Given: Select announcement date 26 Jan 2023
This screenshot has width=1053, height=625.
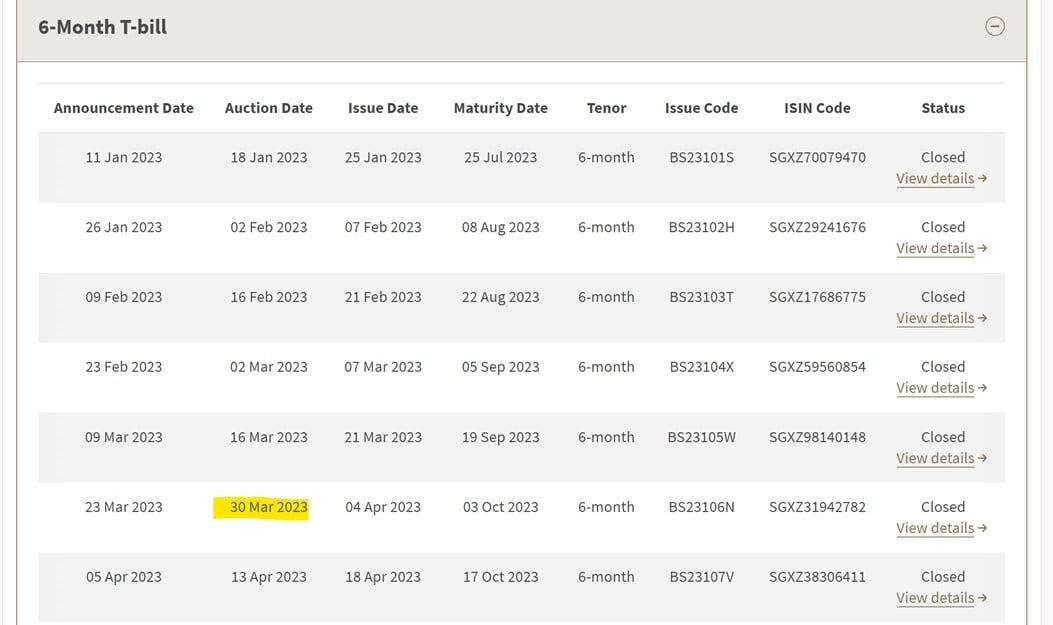Looking at the screenshot, I should [124, 228].
